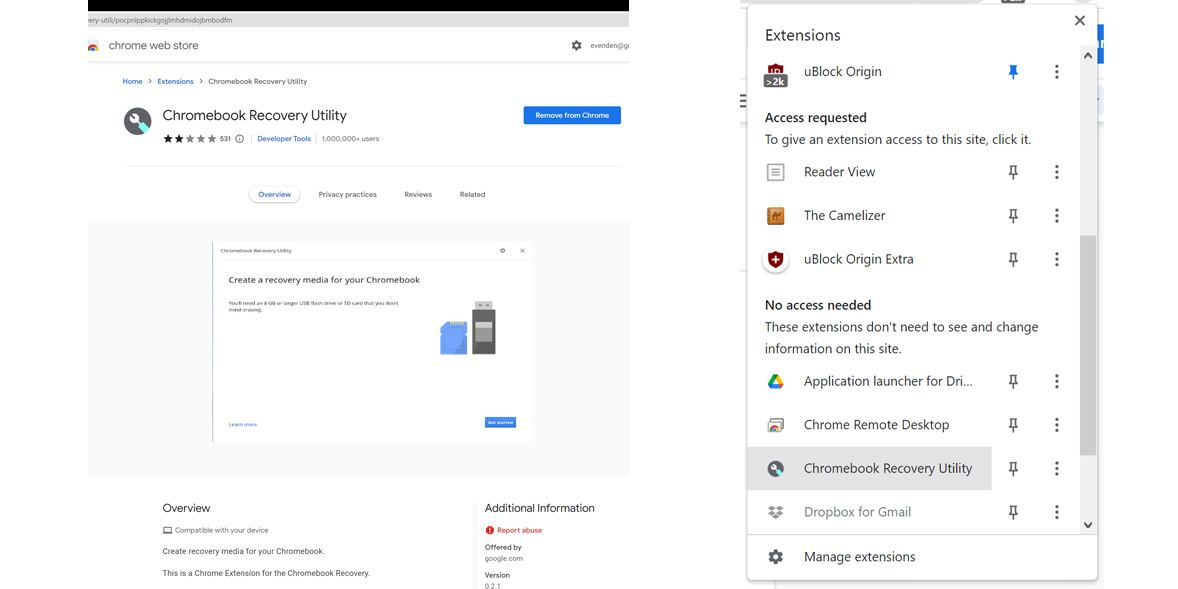Pin Reader View to toolbar
Screen dimensions: 1178x589
1013,172
